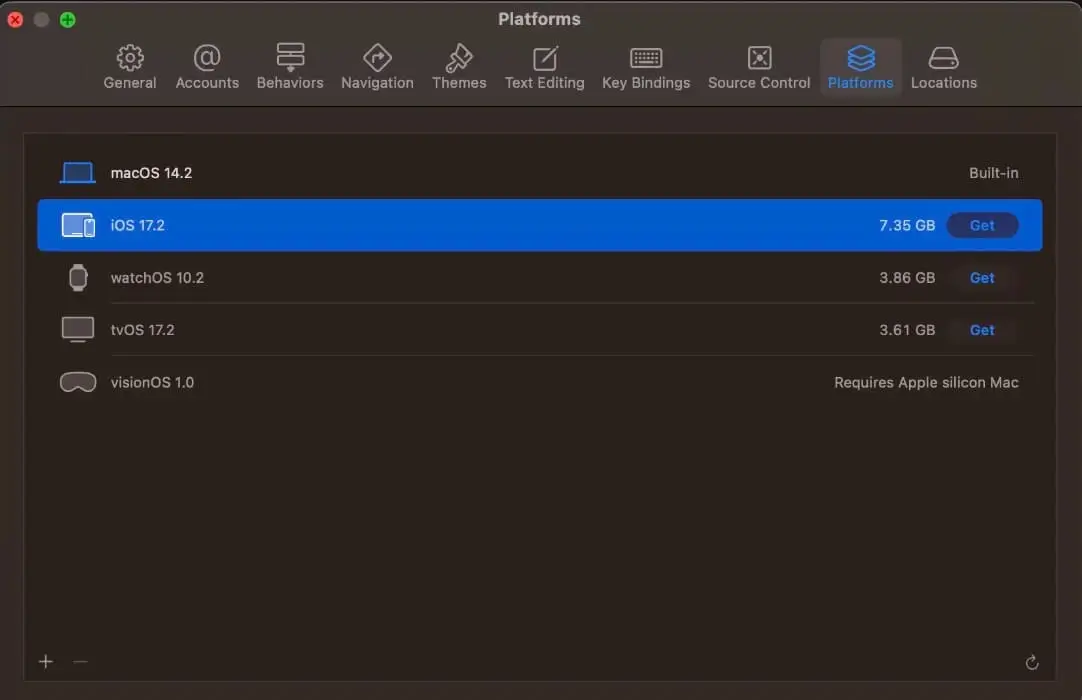Viewport: 1082px width, 700px height.
Task: Open the Navigation preferences
Action: point(377,66)
